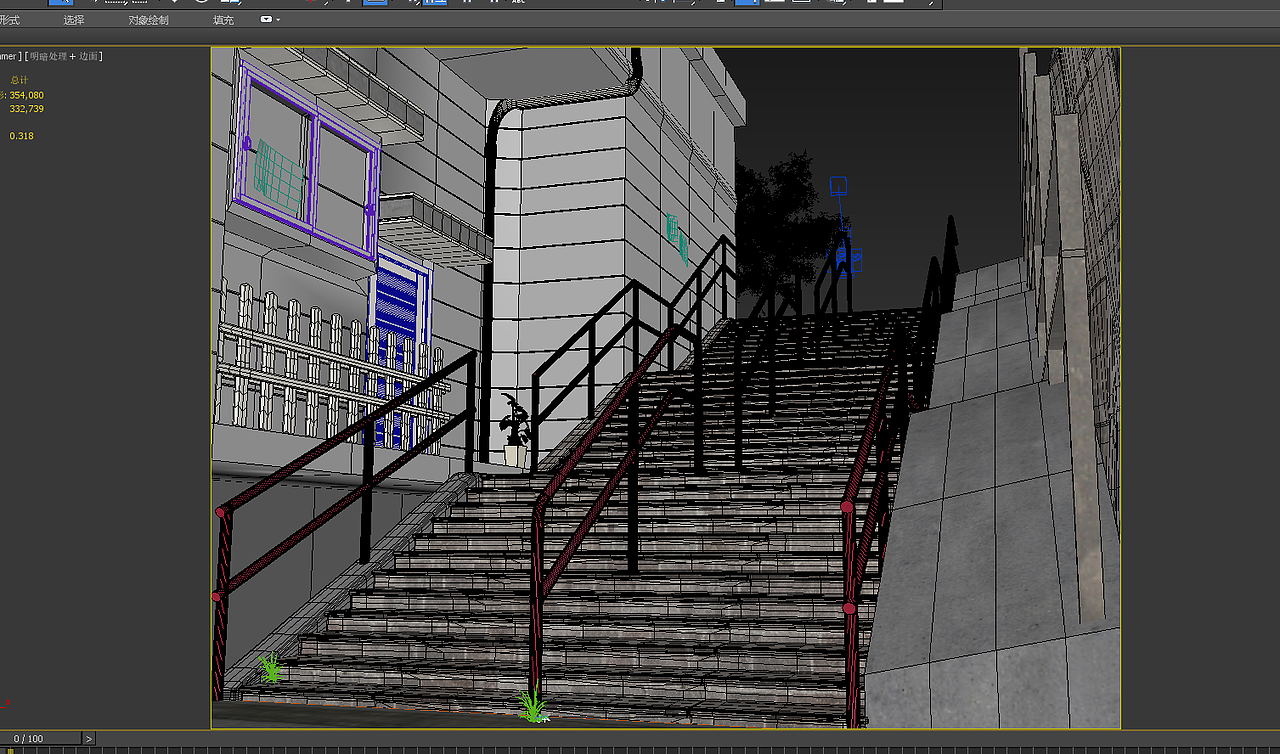The width and height of the screenshot is (1280, 754).
Task: Select the blue light helper gizmo above stairs
Action: (x=839, y=185)
